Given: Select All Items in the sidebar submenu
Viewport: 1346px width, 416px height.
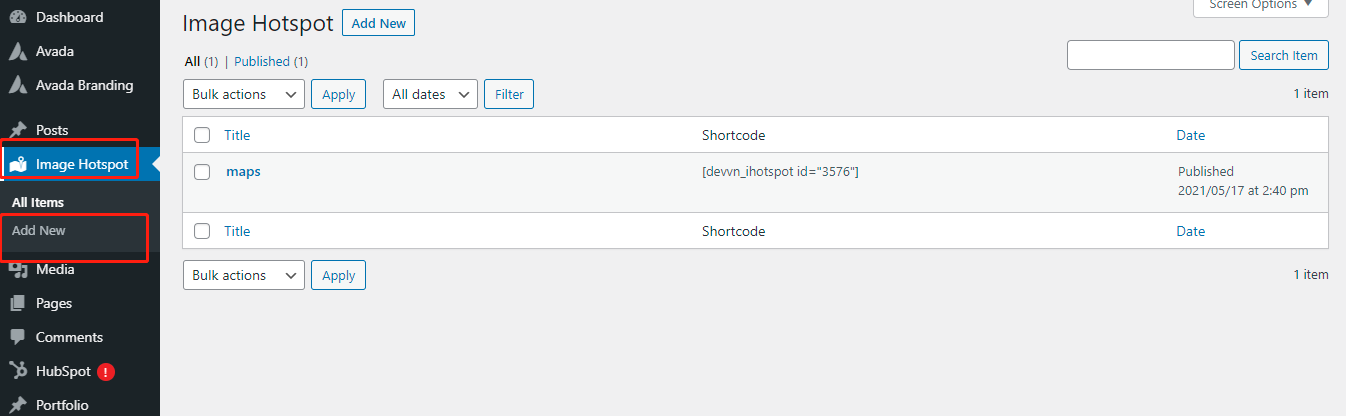Looking at the screenshot, I should coord(38,202).
